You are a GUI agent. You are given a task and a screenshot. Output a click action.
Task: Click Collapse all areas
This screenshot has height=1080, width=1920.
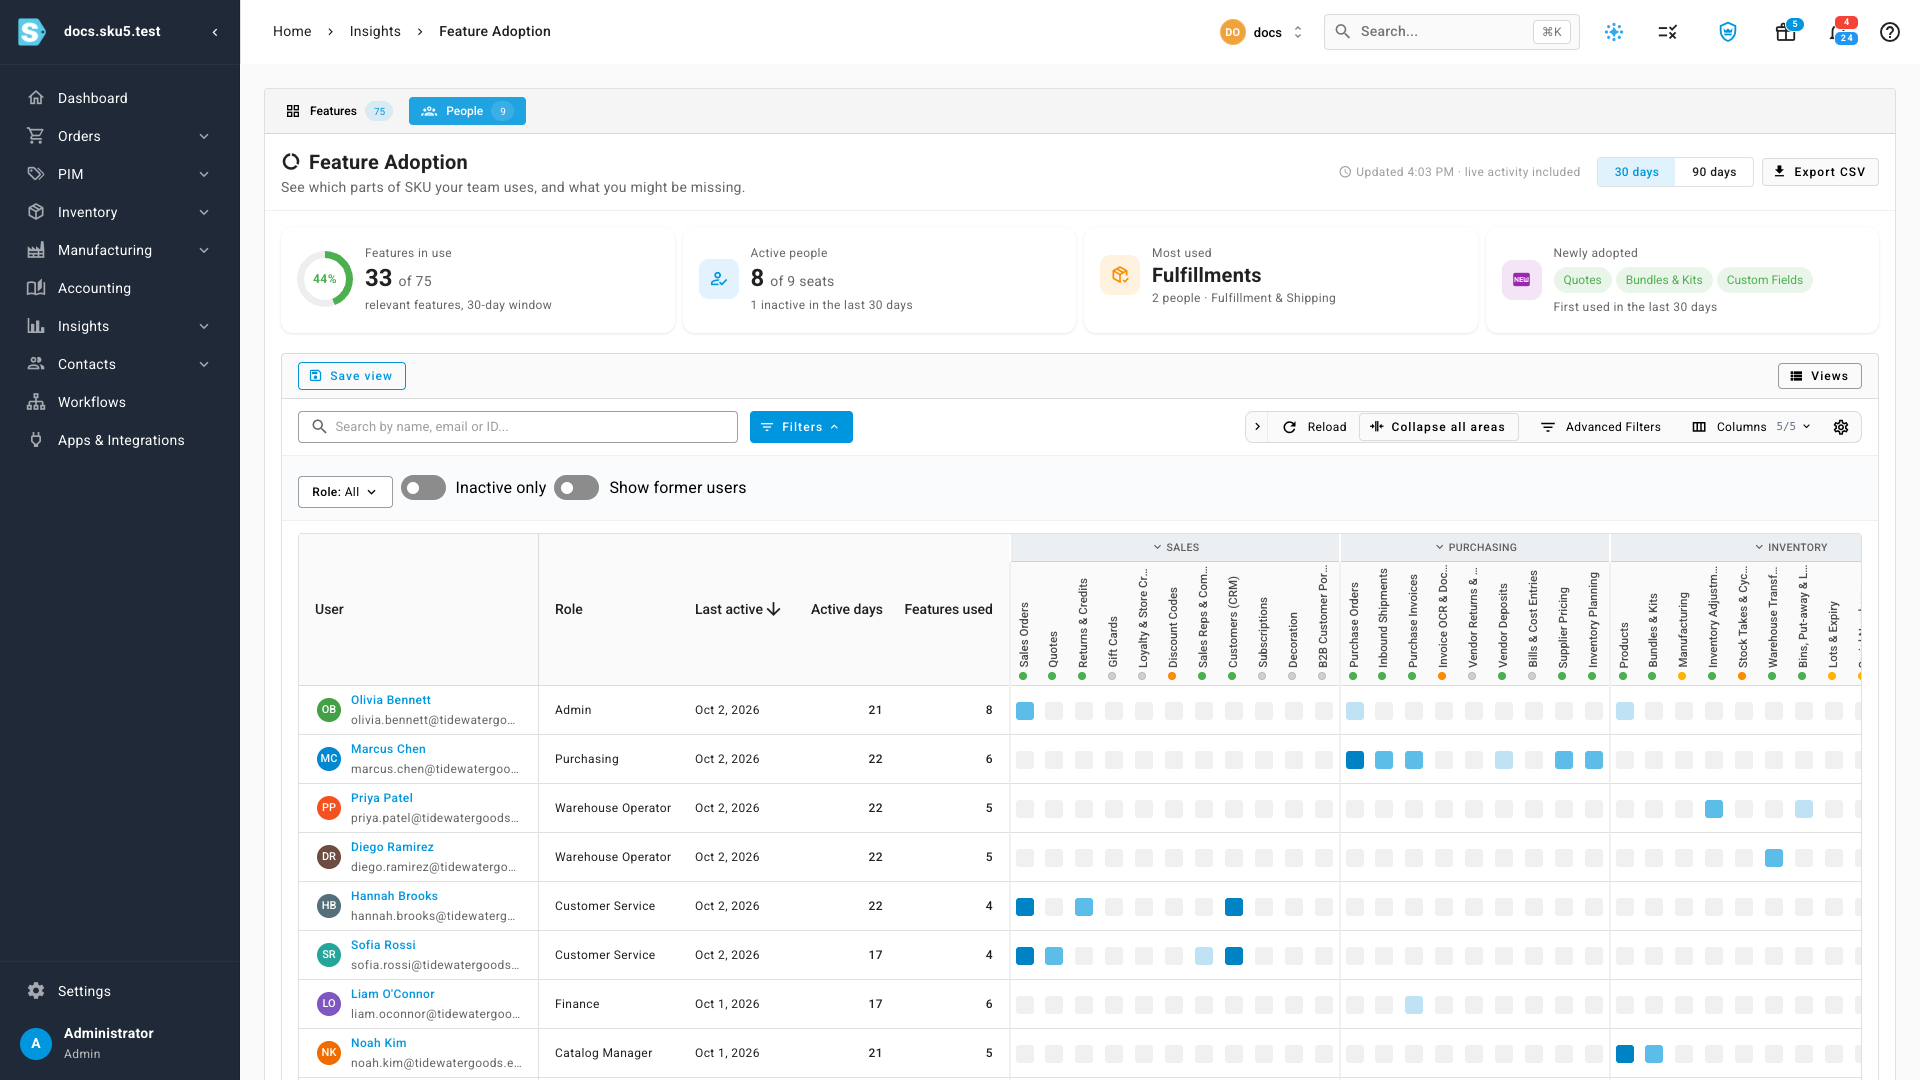pyautogui.click(x=1438, y=427)
